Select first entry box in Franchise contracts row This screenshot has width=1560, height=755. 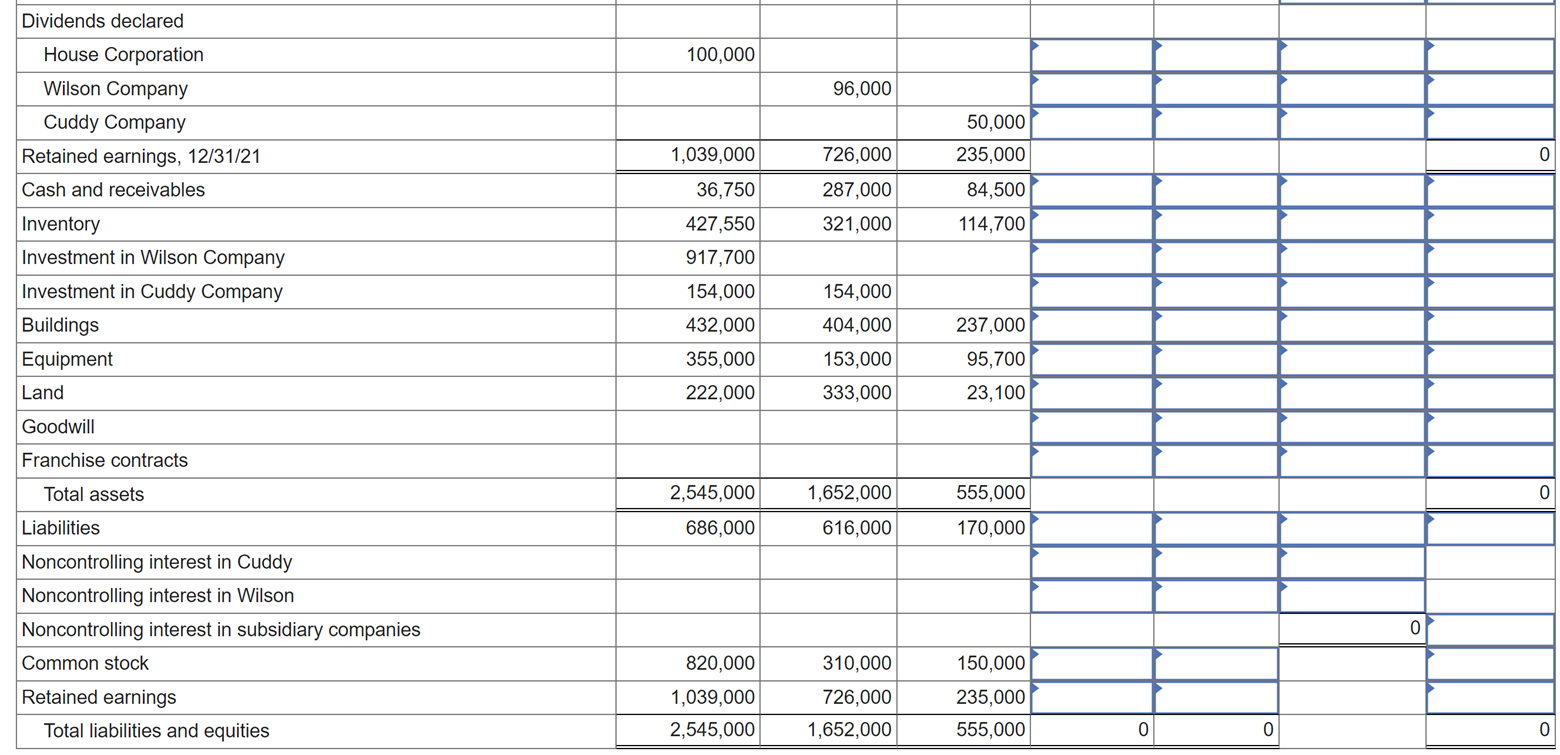point(1092,461)
